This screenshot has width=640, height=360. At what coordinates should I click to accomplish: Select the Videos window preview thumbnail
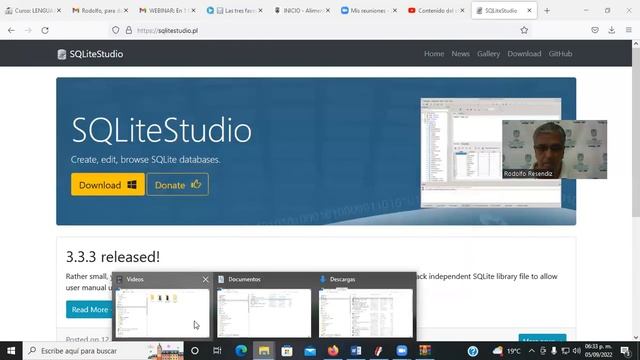162,313
